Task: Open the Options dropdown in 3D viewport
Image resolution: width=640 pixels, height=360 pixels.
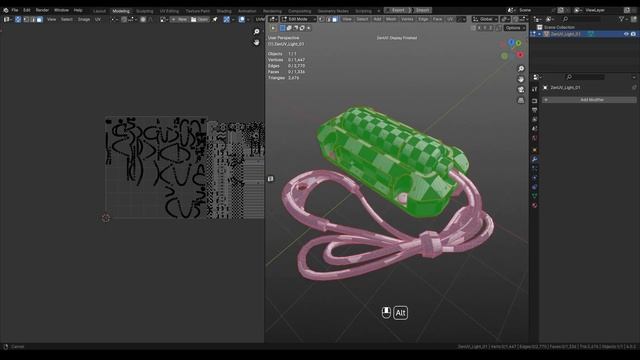Action: tap(515, 28)
